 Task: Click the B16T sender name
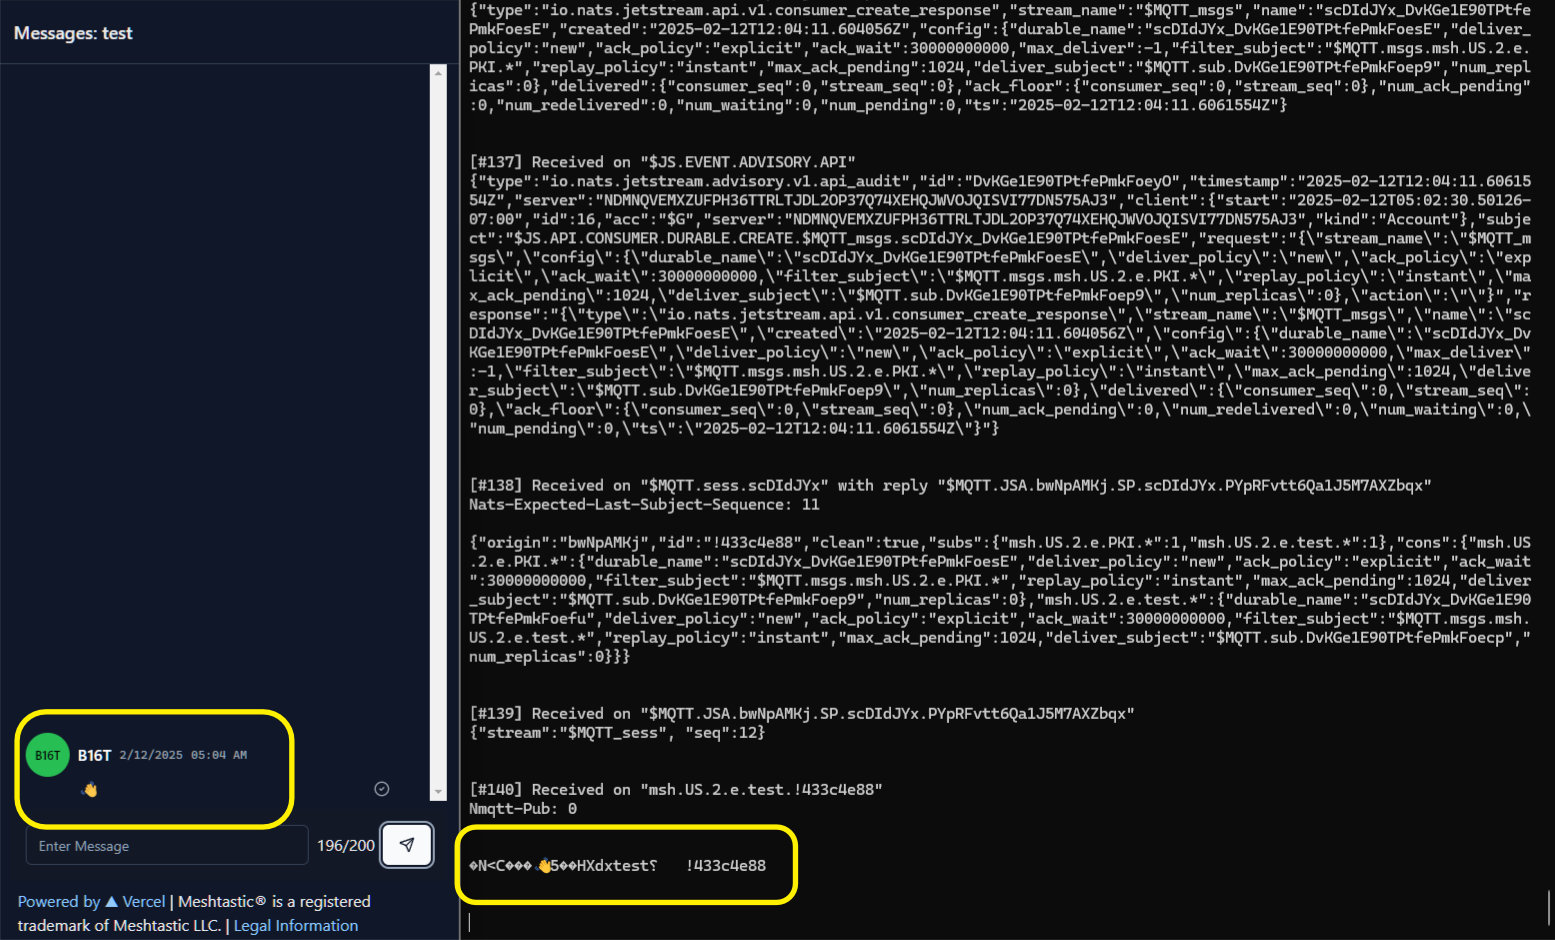tap(94, 755)
